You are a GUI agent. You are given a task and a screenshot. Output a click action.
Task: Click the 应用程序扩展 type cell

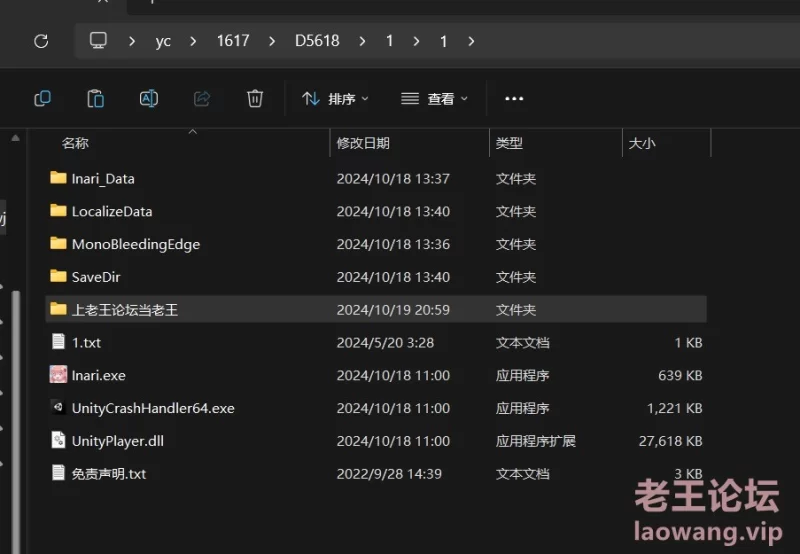click(x=535, y=441)
